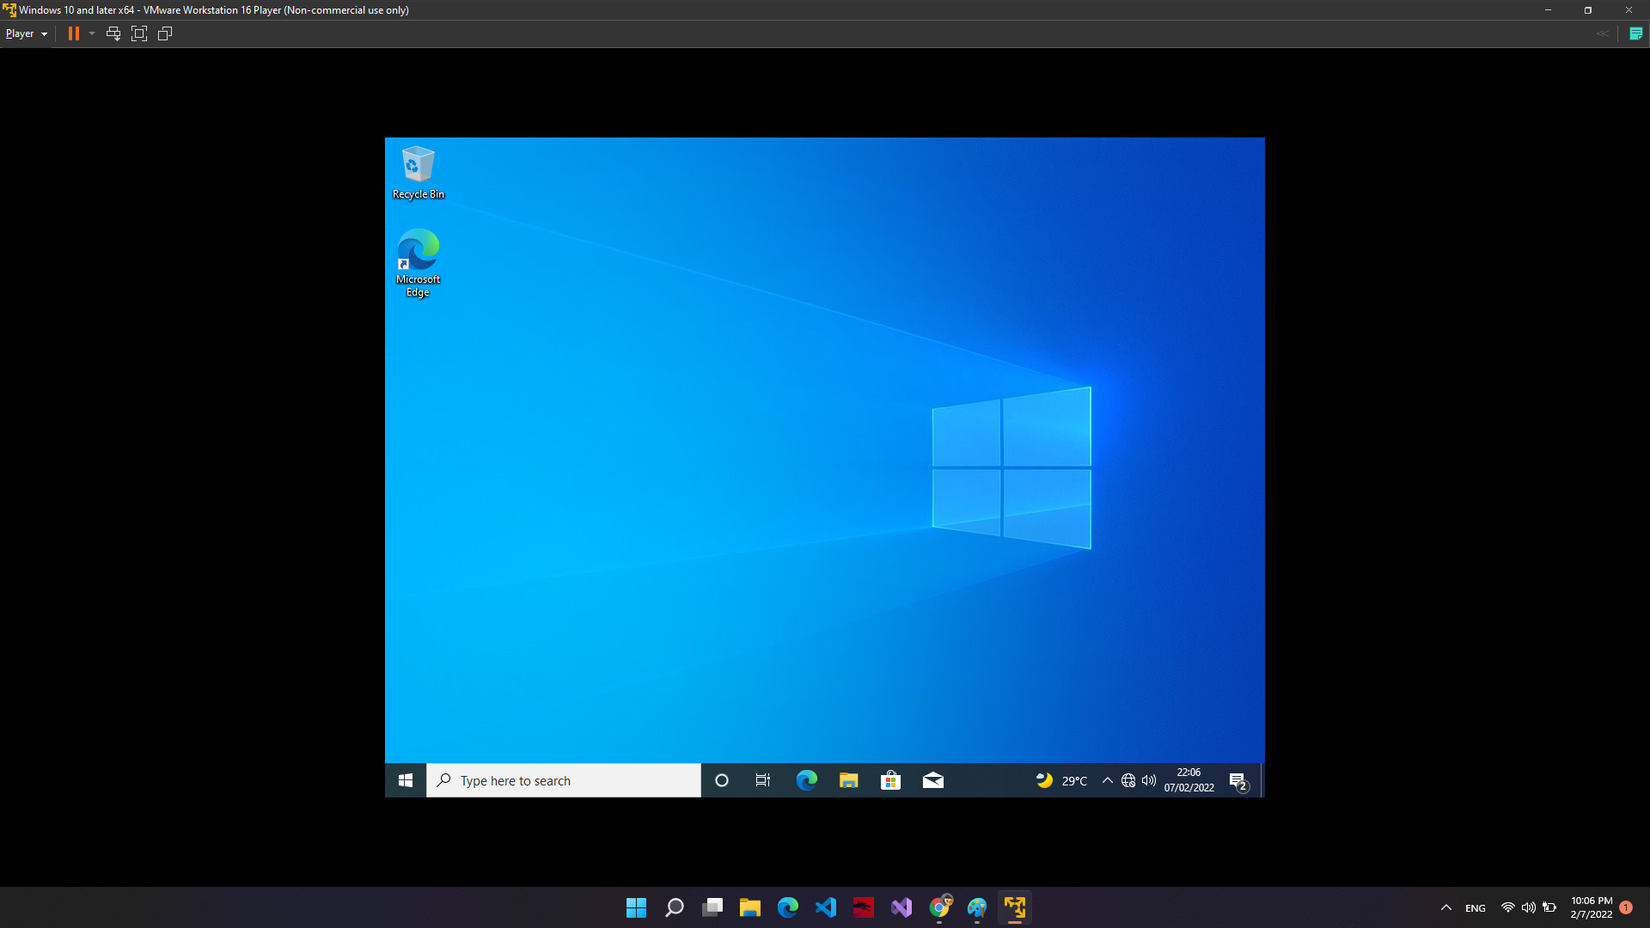Open Task View in guest taskbar

pos(763,780)
